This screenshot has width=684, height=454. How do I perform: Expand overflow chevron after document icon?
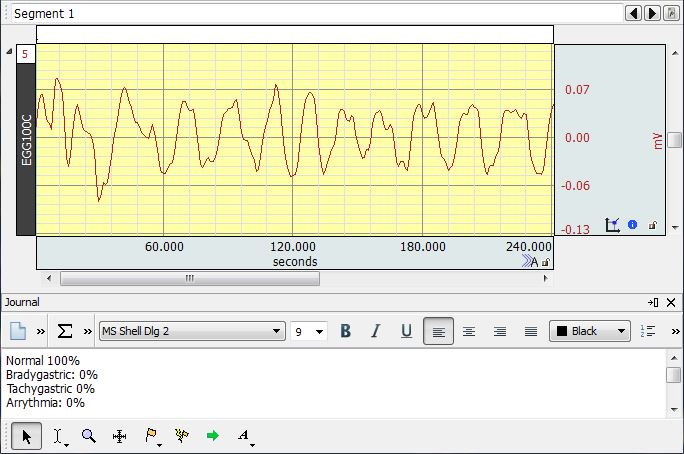pyautogui.click(x=41, y=331)
